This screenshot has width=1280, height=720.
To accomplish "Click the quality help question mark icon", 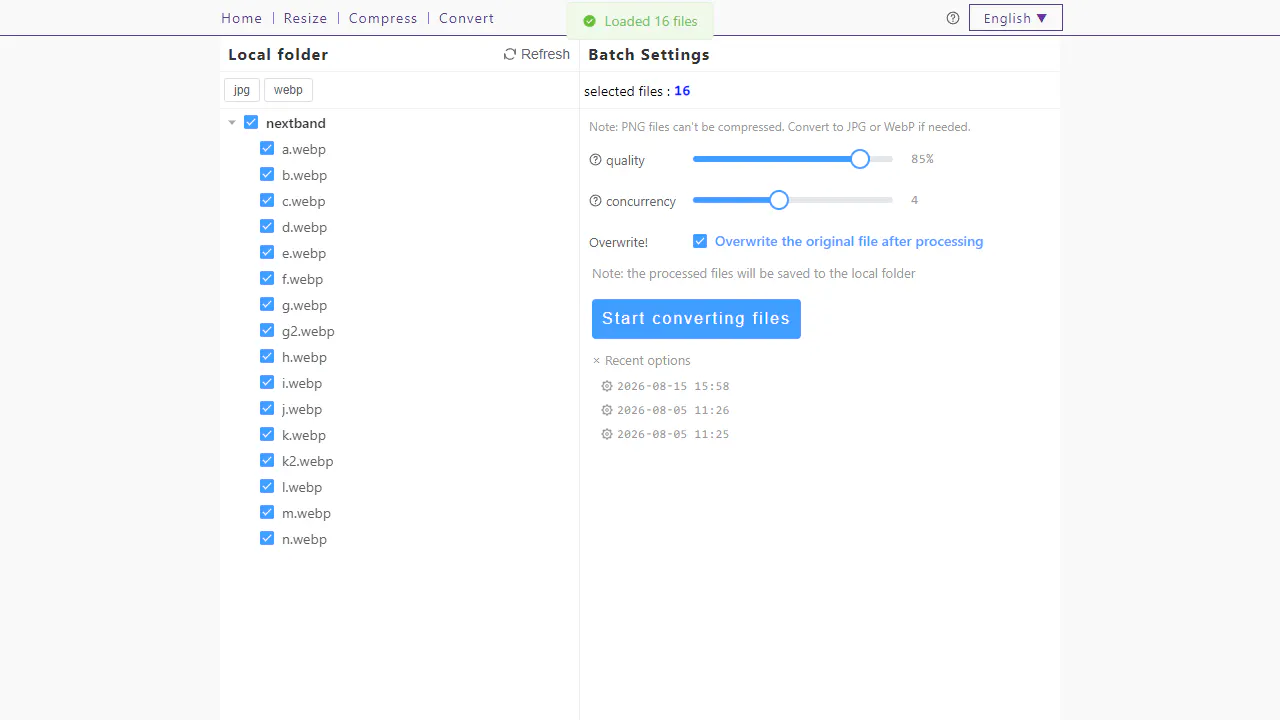I will pyautogui.click(x=596, y=160).
